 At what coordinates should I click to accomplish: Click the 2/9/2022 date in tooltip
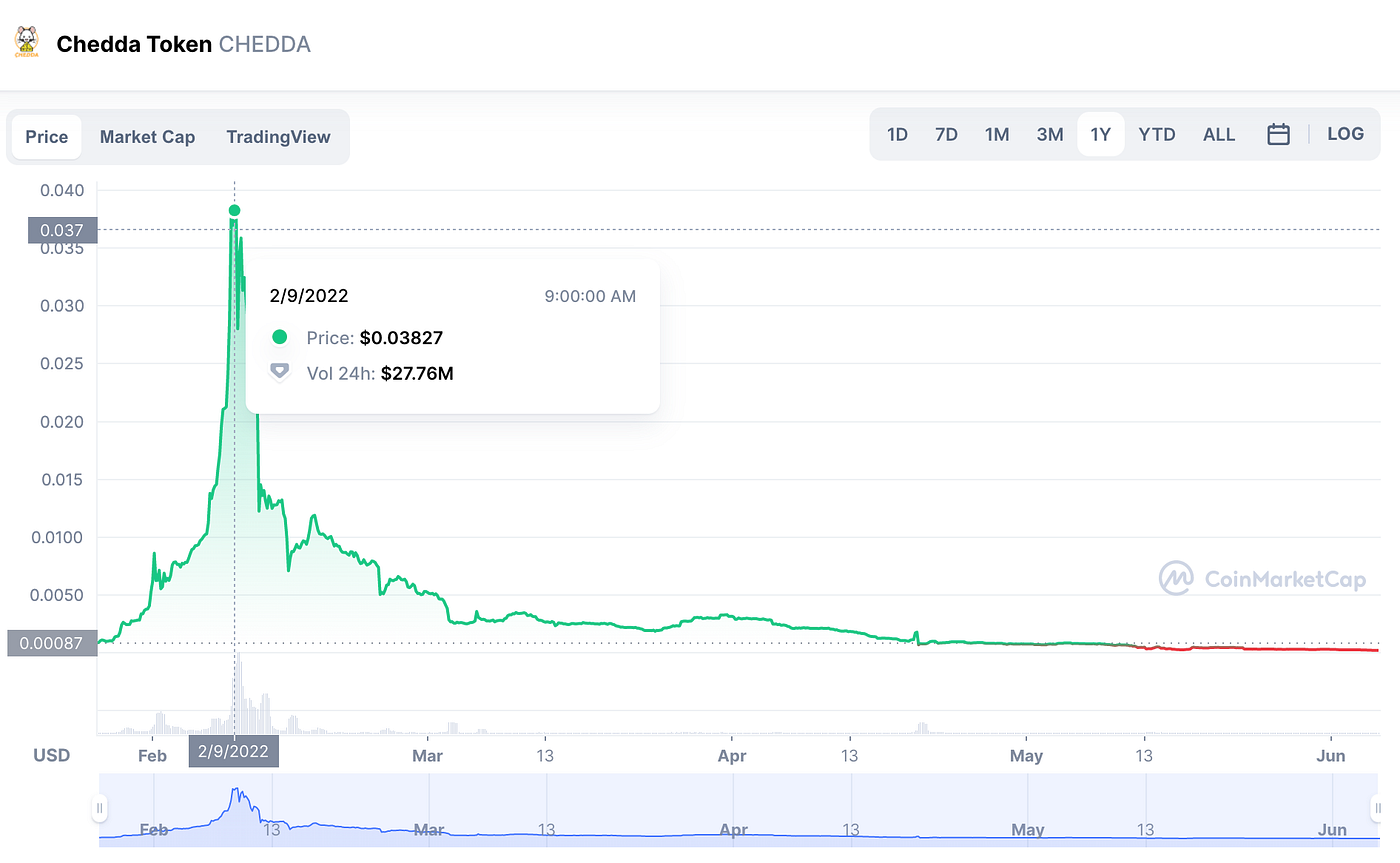click(309, 296)
